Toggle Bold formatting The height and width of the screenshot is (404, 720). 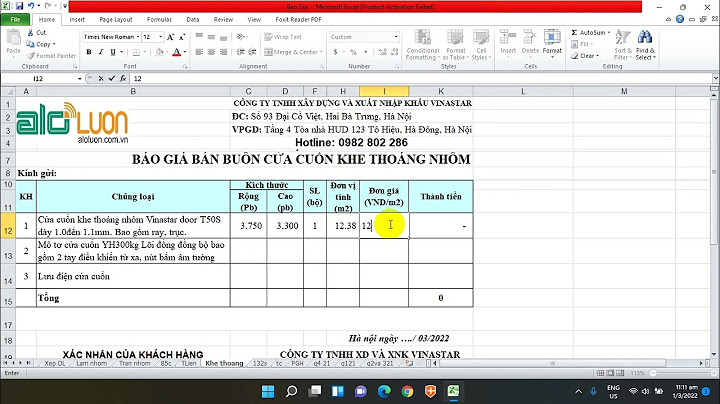pos(89,52)
